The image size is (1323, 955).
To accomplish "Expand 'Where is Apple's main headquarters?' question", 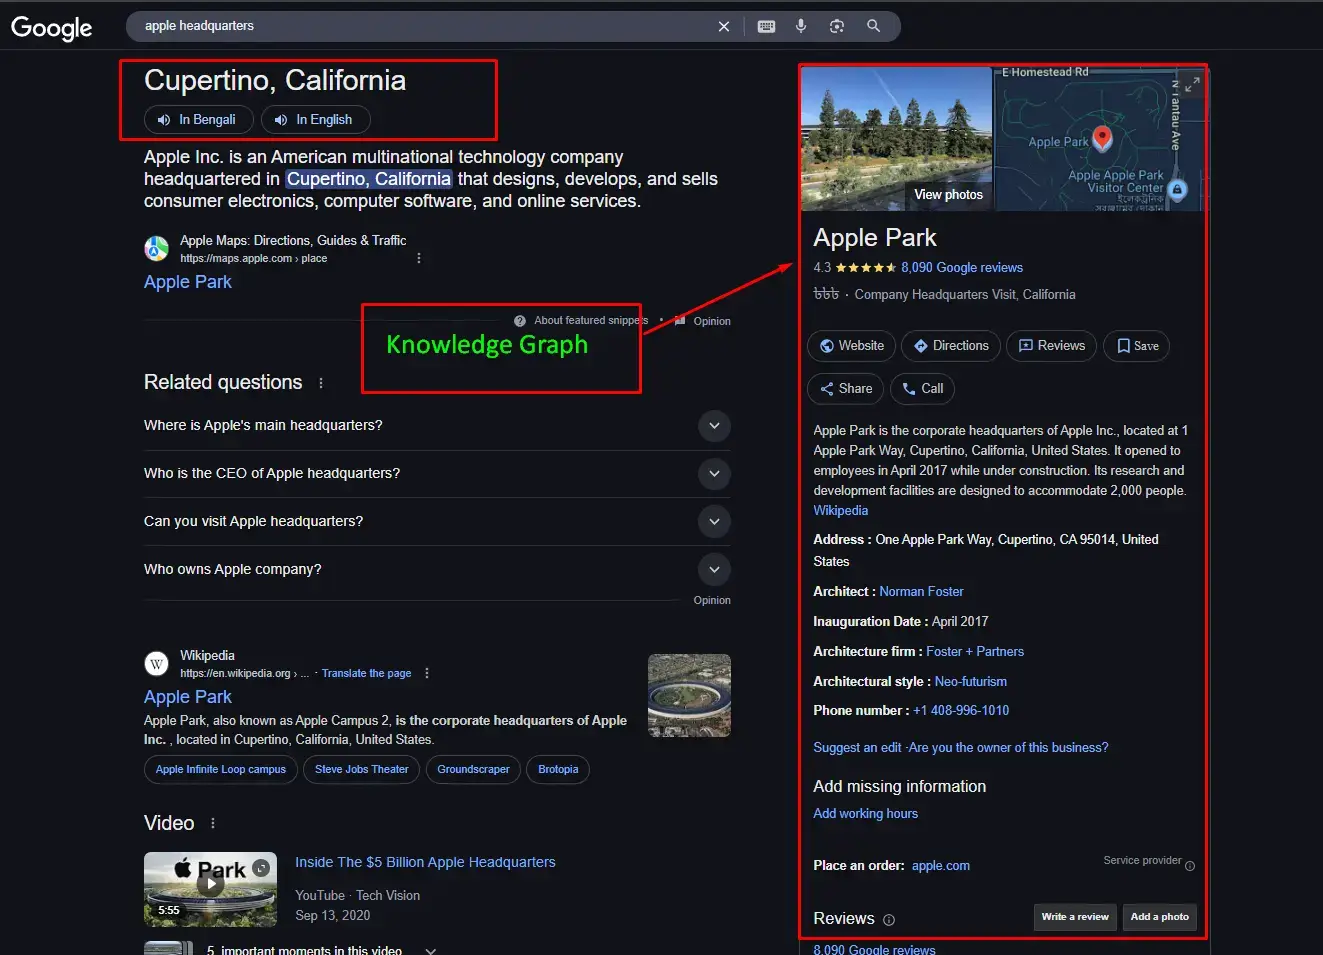I will (x=714, y=425).
